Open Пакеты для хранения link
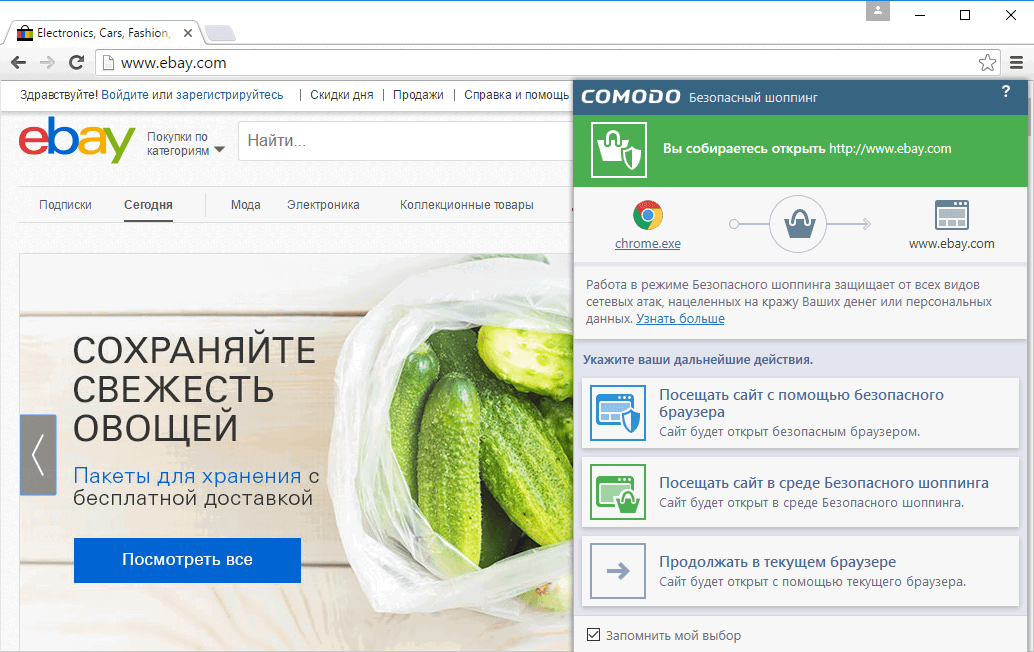This screenshot has width=1034, height=652. [x=187, y=475]
